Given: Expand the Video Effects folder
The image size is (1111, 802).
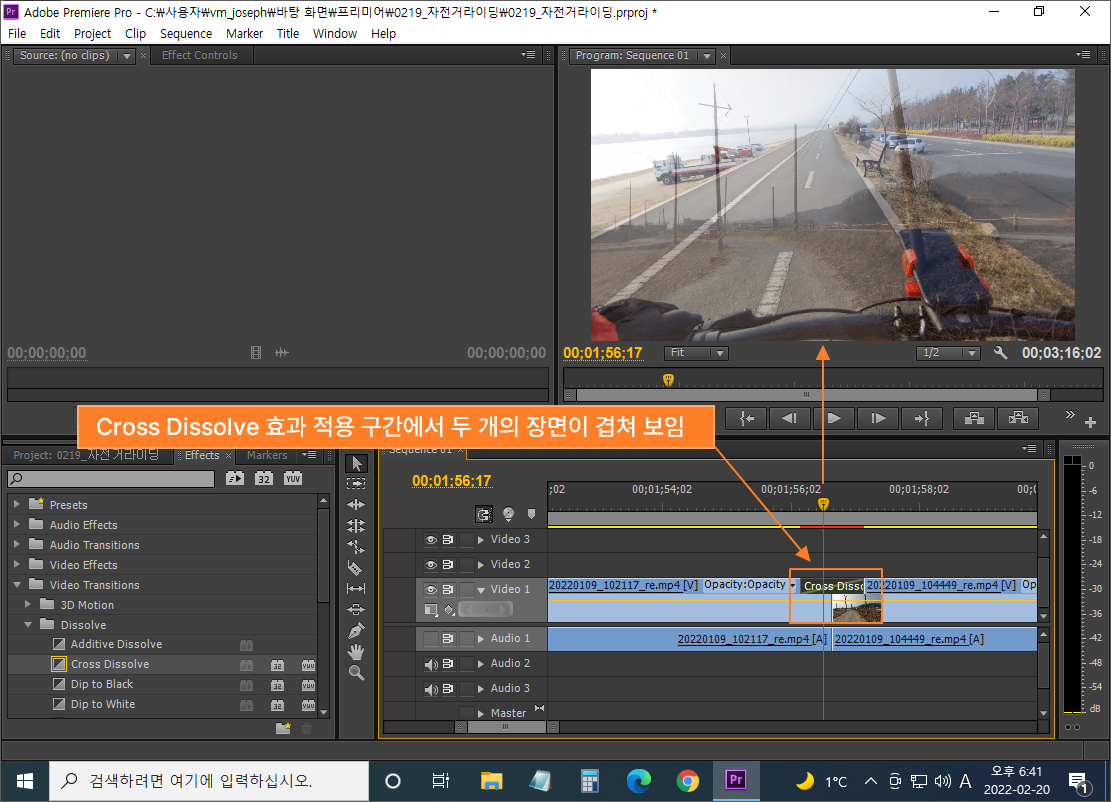Looking at the screenshot, I should 16,564.
